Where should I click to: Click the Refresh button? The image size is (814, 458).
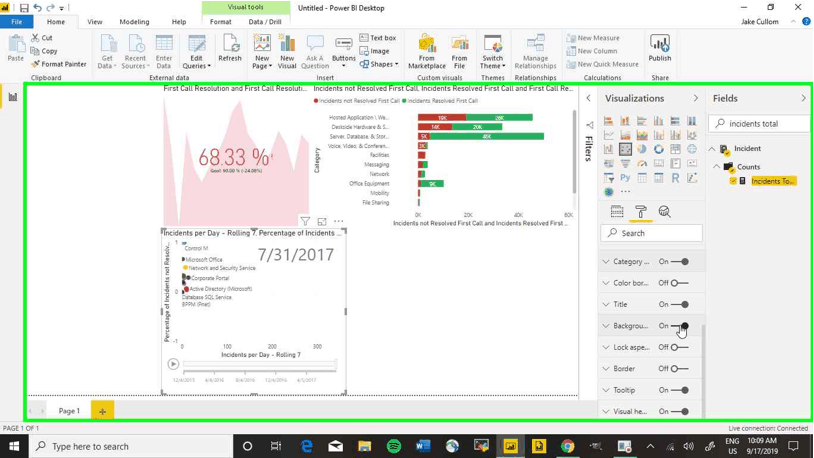point(230,48)
